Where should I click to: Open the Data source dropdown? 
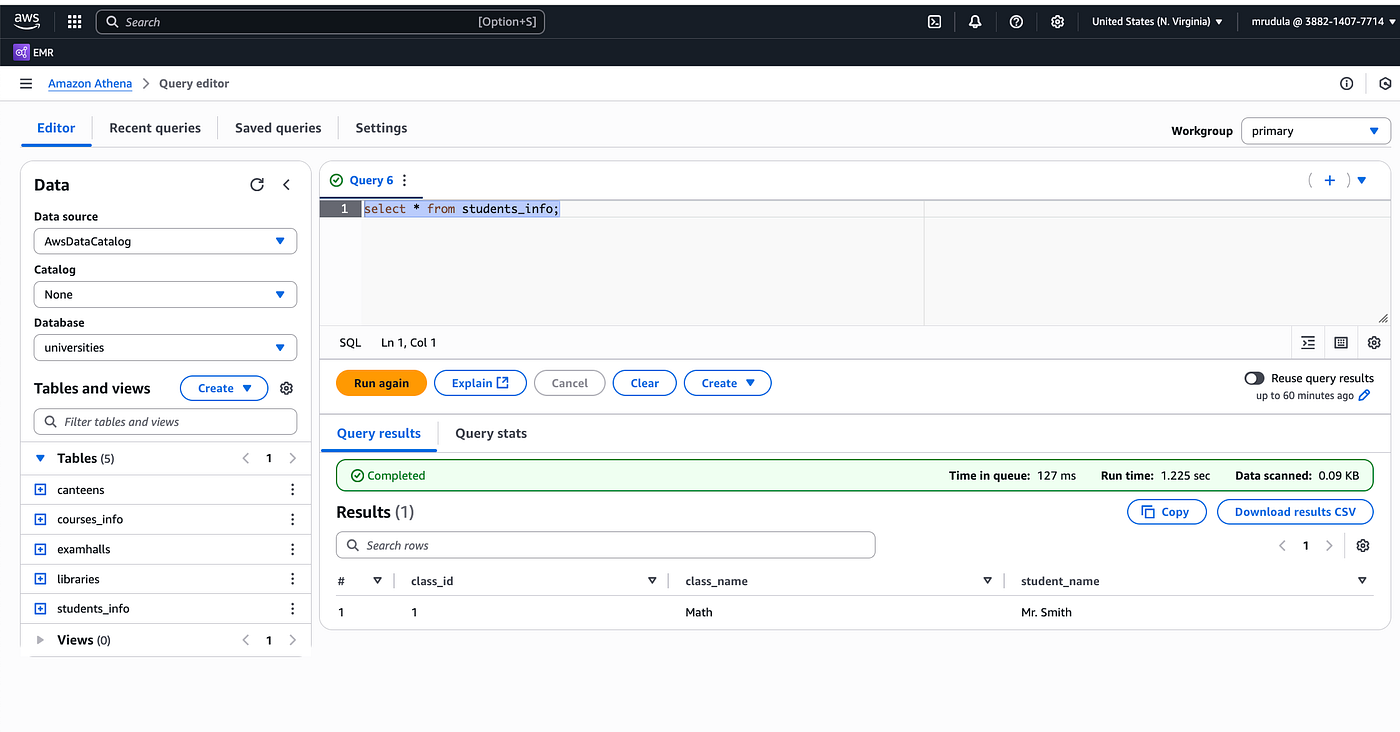tap(165, 241)
